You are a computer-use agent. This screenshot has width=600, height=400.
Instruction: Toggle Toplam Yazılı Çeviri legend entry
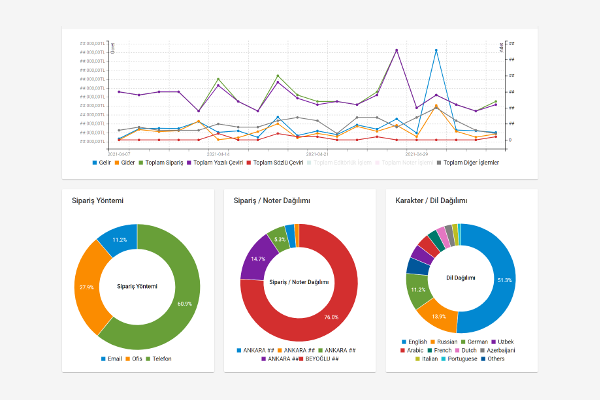(x=215, y=163)
